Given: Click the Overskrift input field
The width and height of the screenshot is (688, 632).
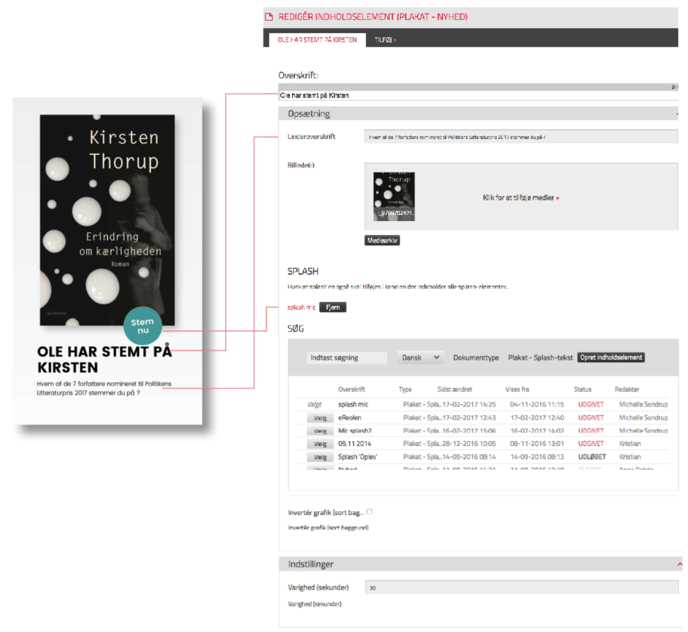Looking at the screenshot, I should point(478,95).
